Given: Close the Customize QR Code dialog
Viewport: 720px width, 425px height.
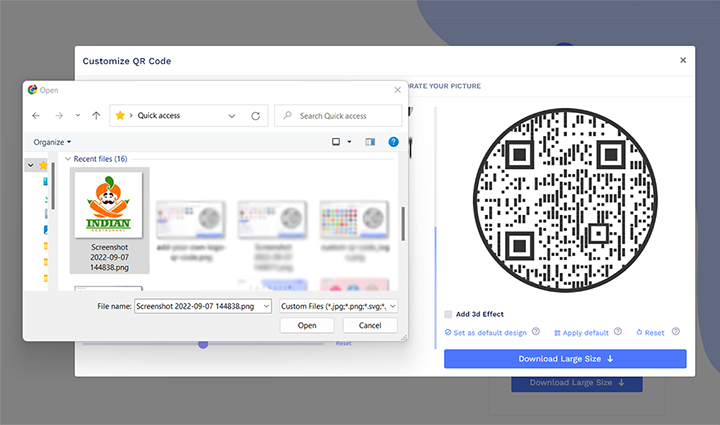Looking at the screenshot, I should click(683, 61).
